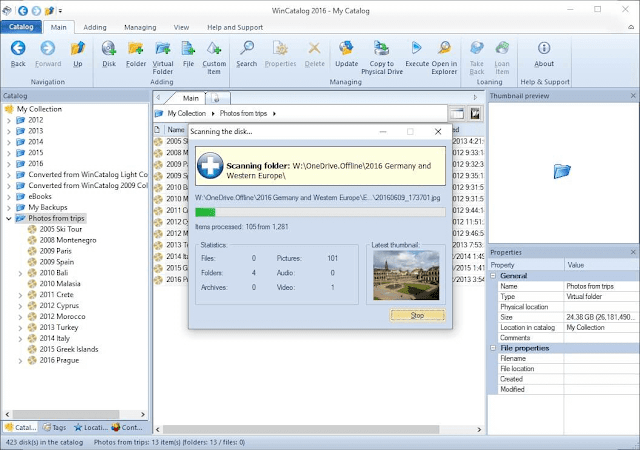Create a Virtual Folder
This screenshot has width=640, height=450.
click(x=163, y=48)
